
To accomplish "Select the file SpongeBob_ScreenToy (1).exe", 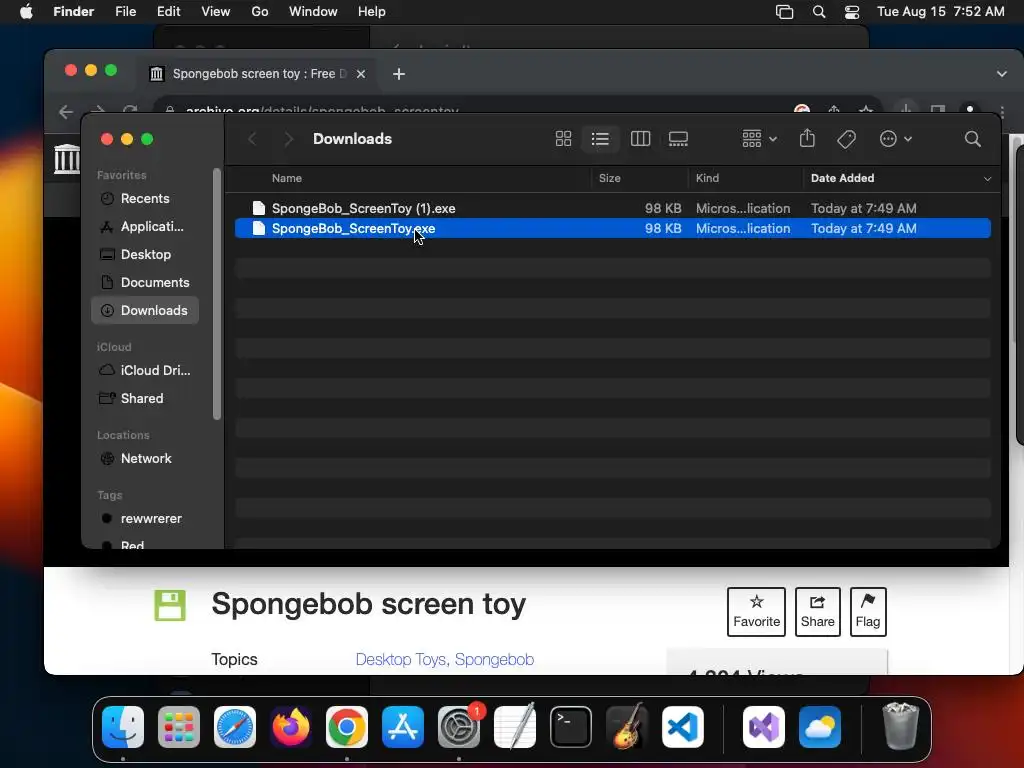I will [613, 208].
